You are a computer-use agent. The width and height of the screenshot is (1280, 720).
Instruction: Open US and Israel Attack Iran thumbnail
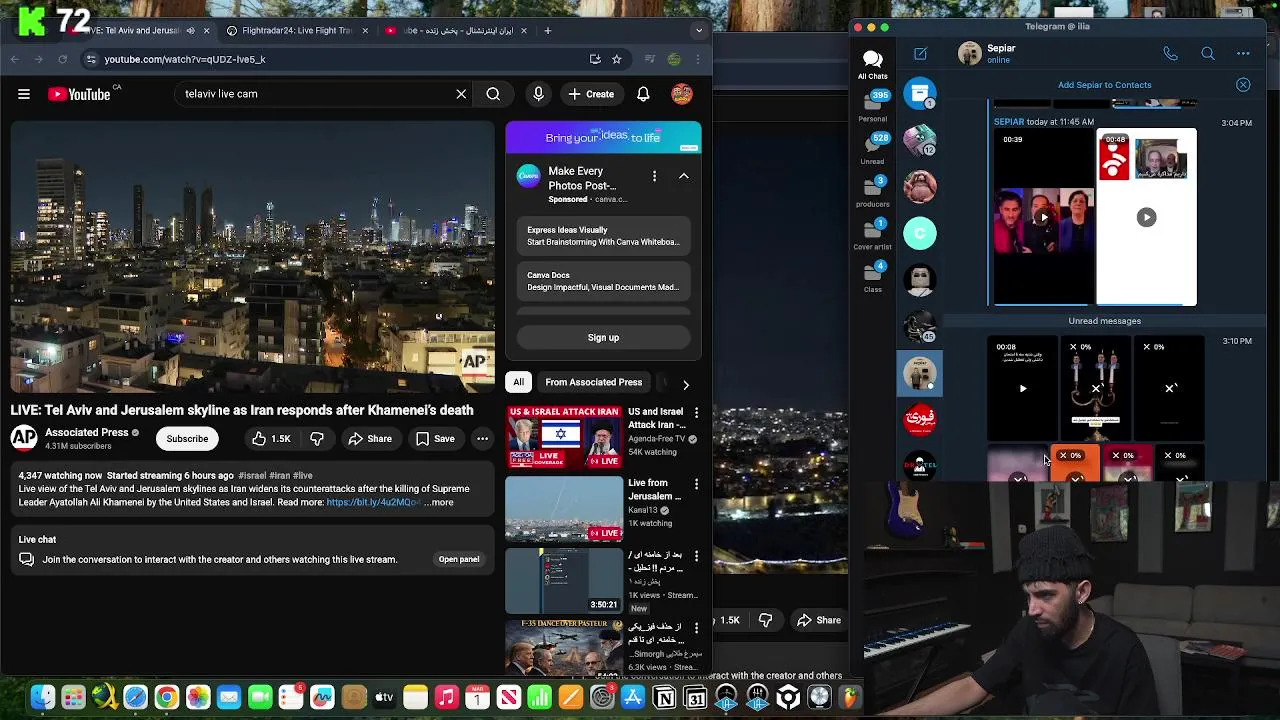pyautogui.click(x=564, y=437)
